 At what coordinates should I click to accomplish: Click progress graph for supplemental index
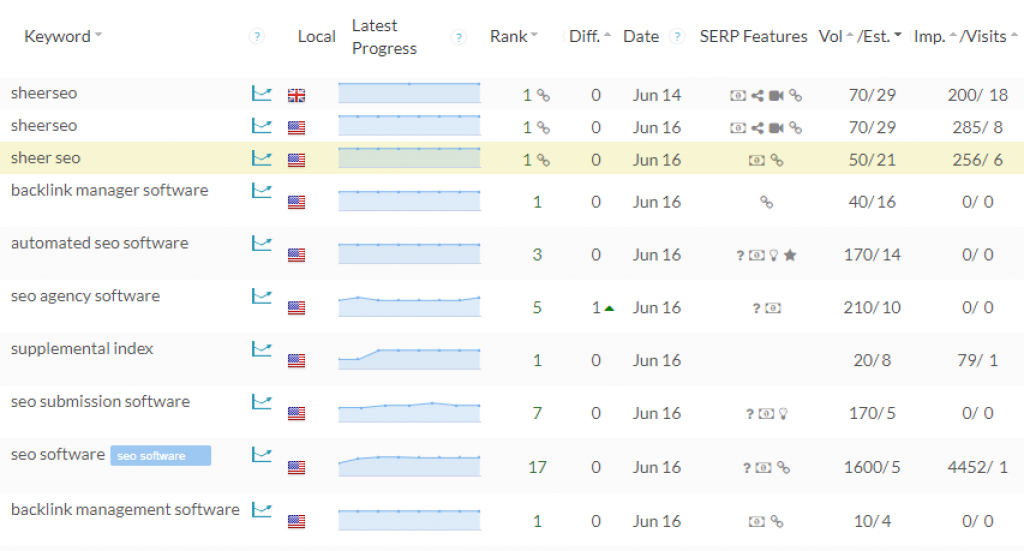click(x=409, y=359)
